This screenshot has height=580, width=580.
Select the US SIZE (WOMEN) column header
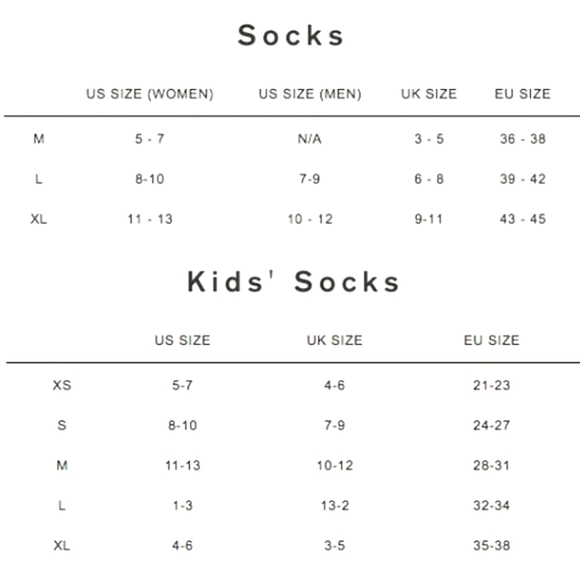150,94
